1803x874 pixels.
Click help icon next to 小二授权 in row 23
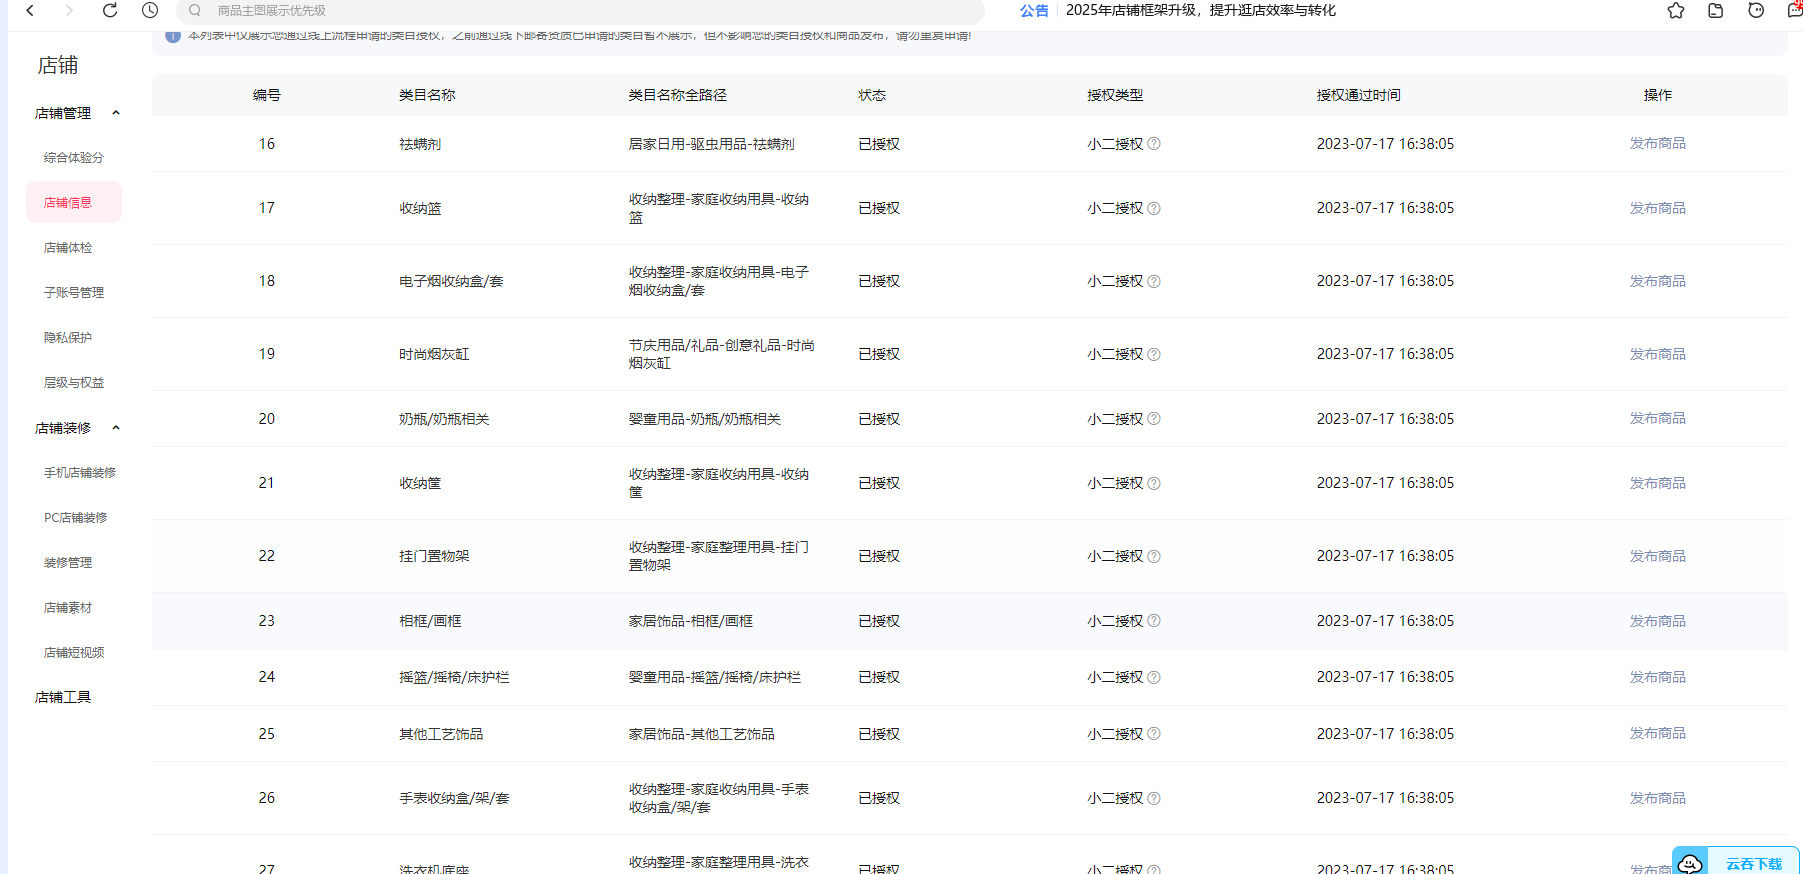pyautogui.click(x=1154, y=621)
